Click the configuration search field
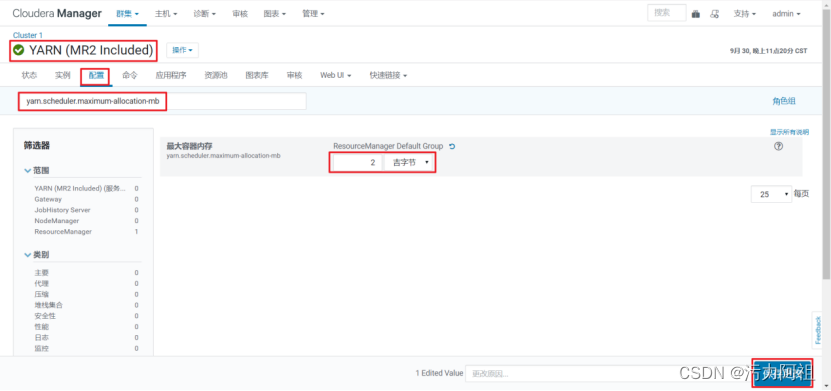Screen dimensions: 831x391 tap(162, 101)
